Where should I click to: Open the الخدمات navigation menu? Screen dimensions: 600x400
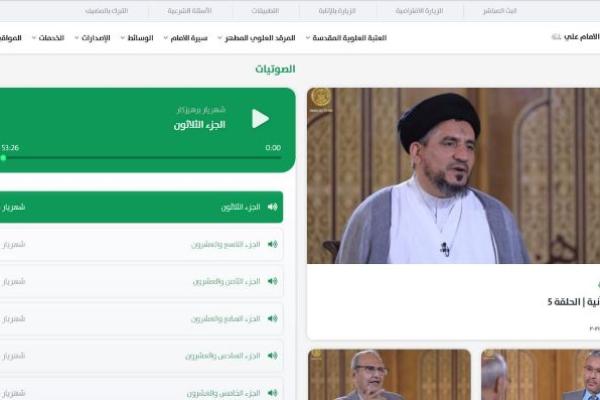pyautogui.click(x=48, y=38)
